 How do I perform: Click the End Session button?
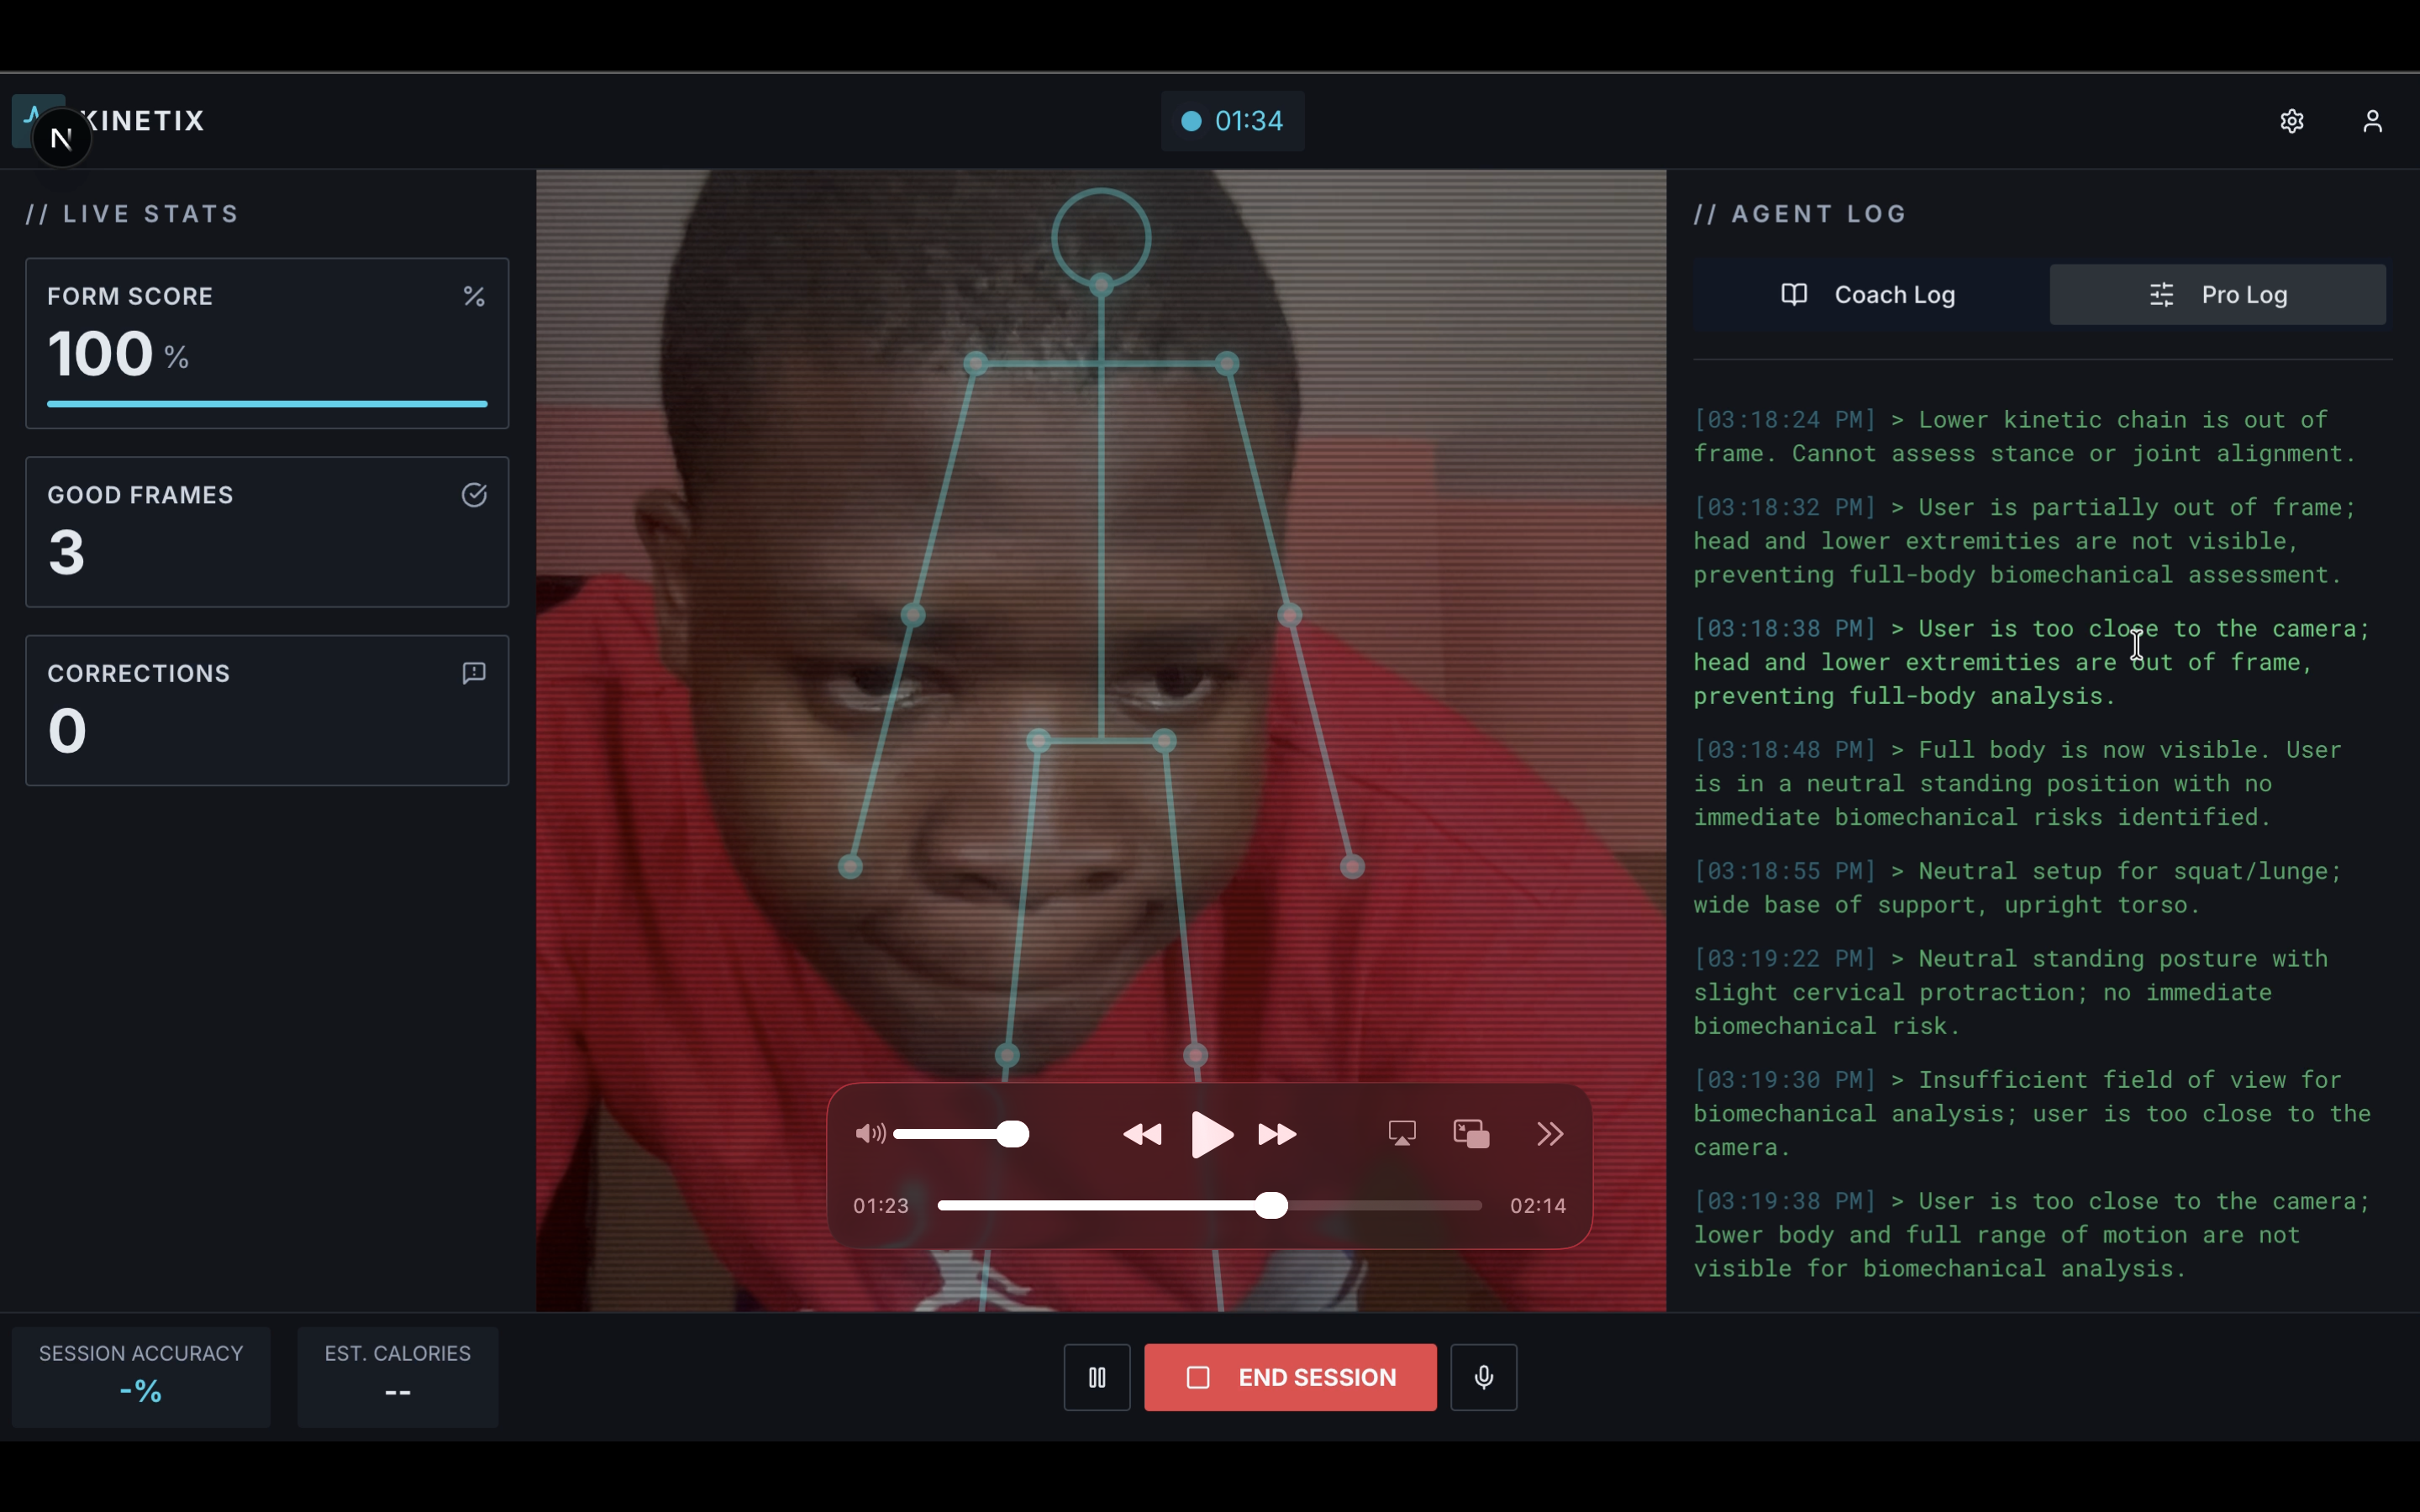click(x=1290, y=1377)
